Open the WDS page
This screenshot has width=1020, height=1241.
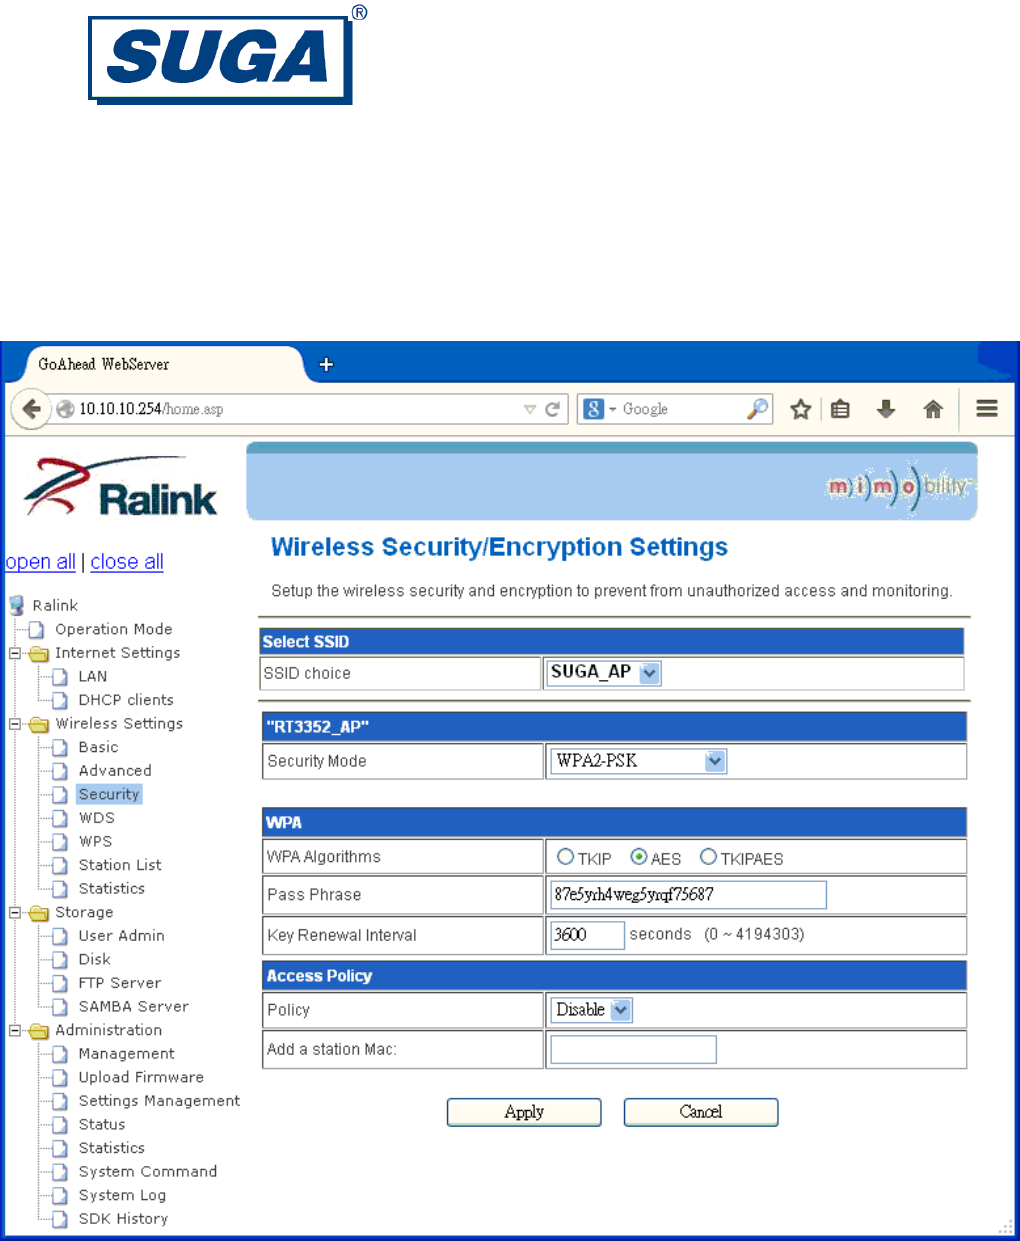click(x=97, y=818)
